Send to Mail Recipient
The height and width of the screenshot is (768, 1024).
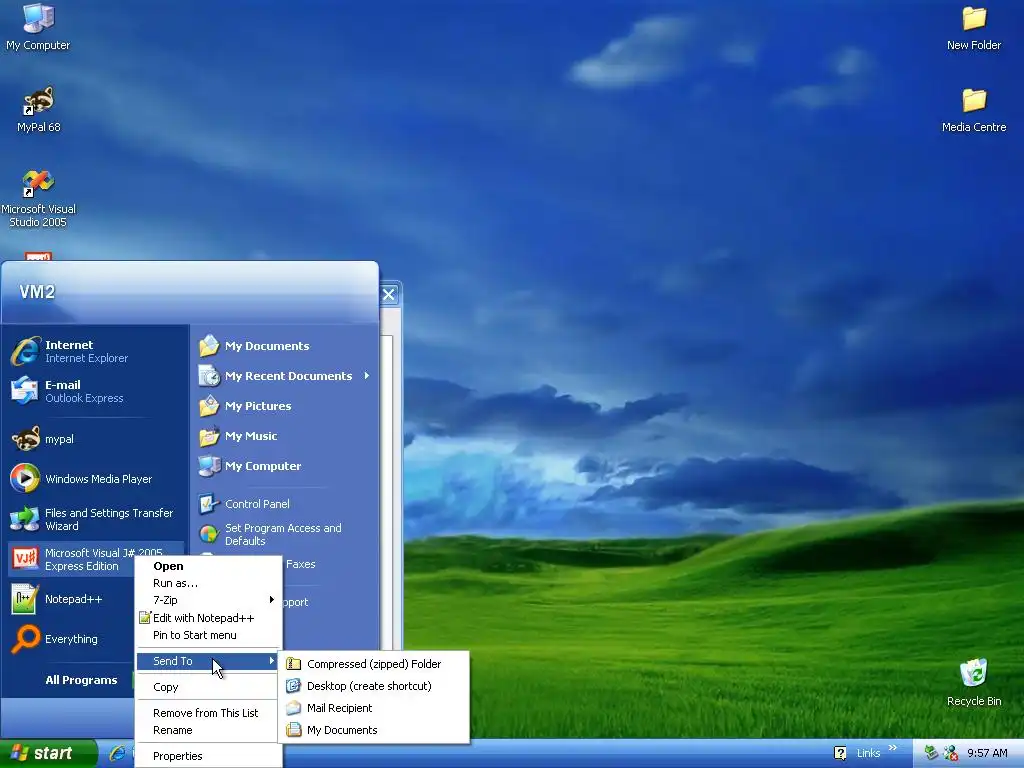374,708
